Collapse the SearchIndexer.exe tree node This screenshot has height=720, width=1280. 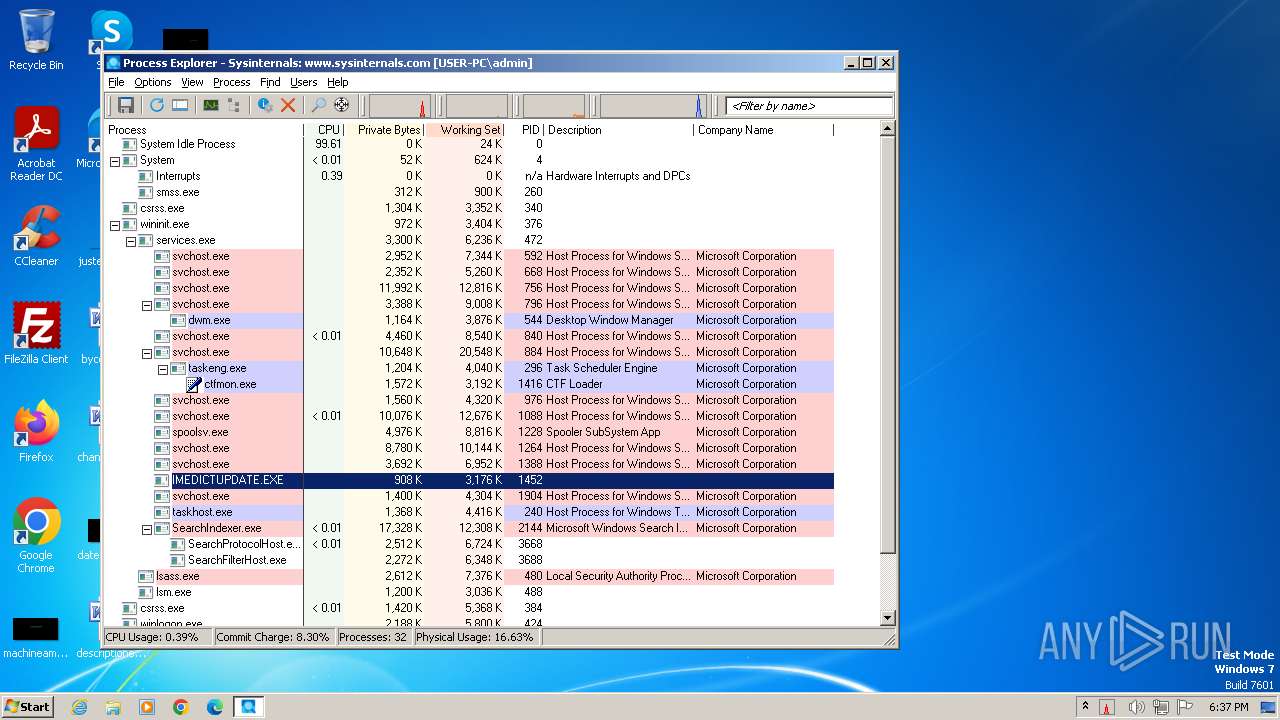[x=146, y=528]
